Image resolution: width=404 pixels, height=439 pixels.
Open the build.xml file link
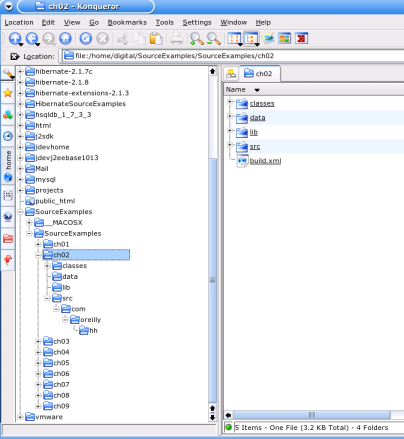pyautogui.click(x=265, y=161)
